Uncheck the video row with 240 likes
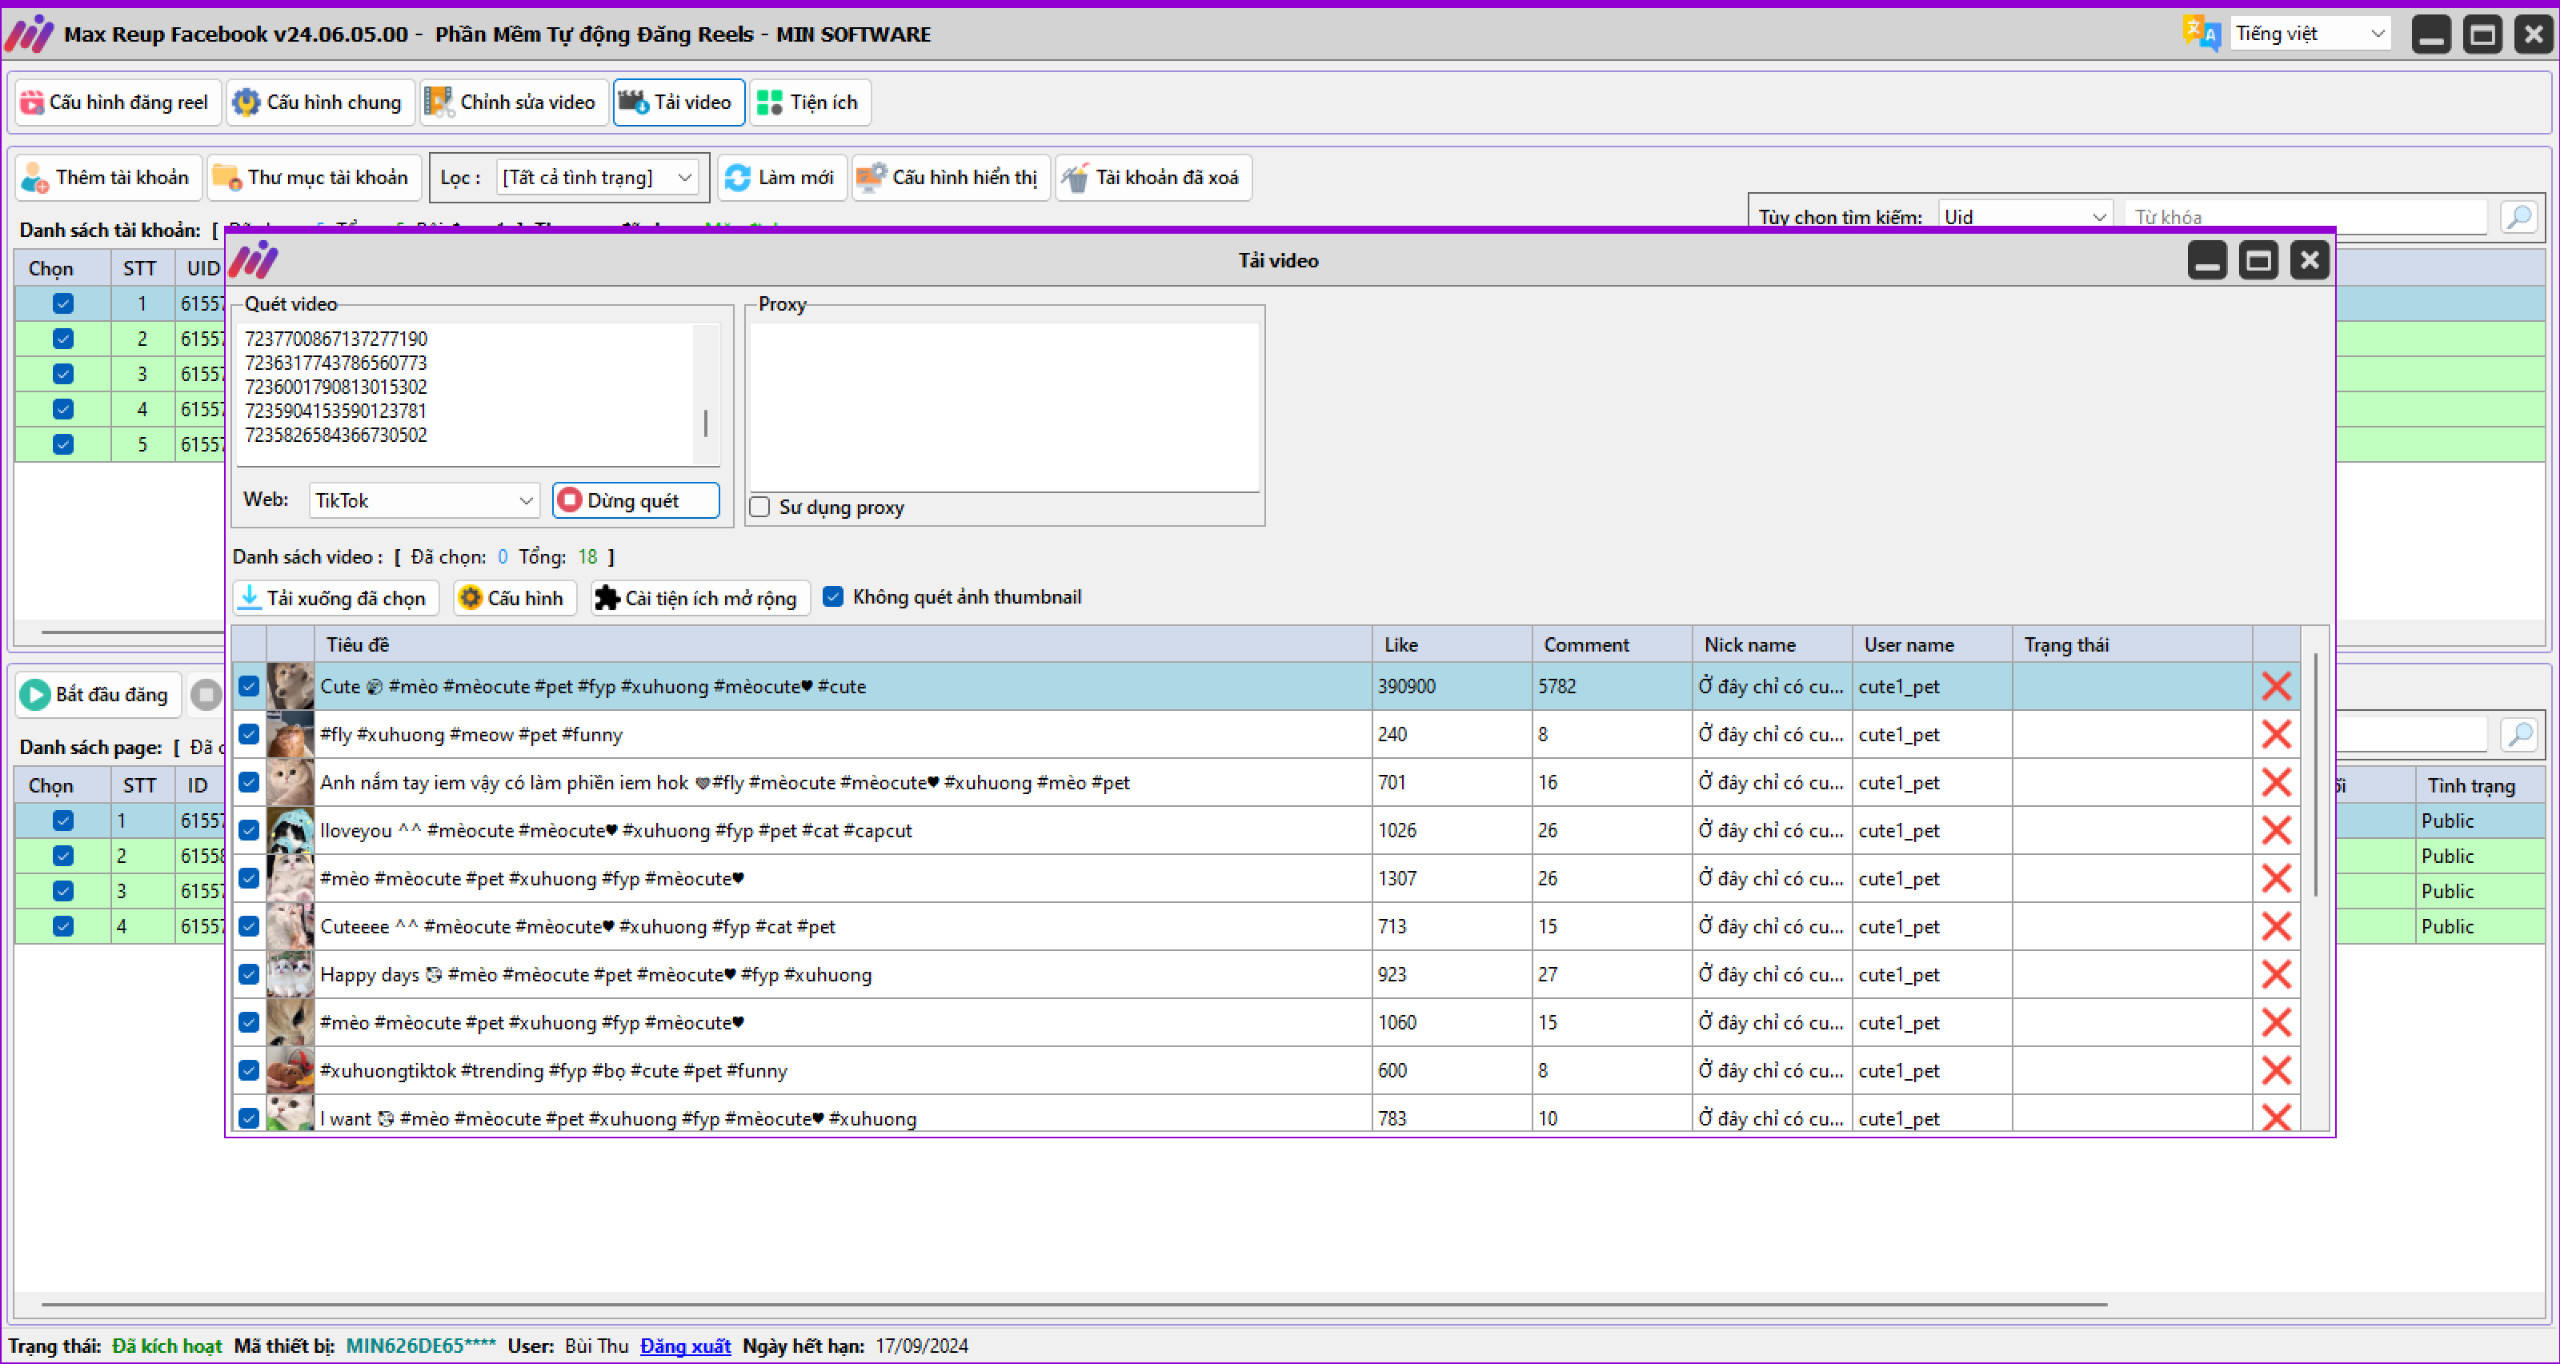 coord(249,734)
